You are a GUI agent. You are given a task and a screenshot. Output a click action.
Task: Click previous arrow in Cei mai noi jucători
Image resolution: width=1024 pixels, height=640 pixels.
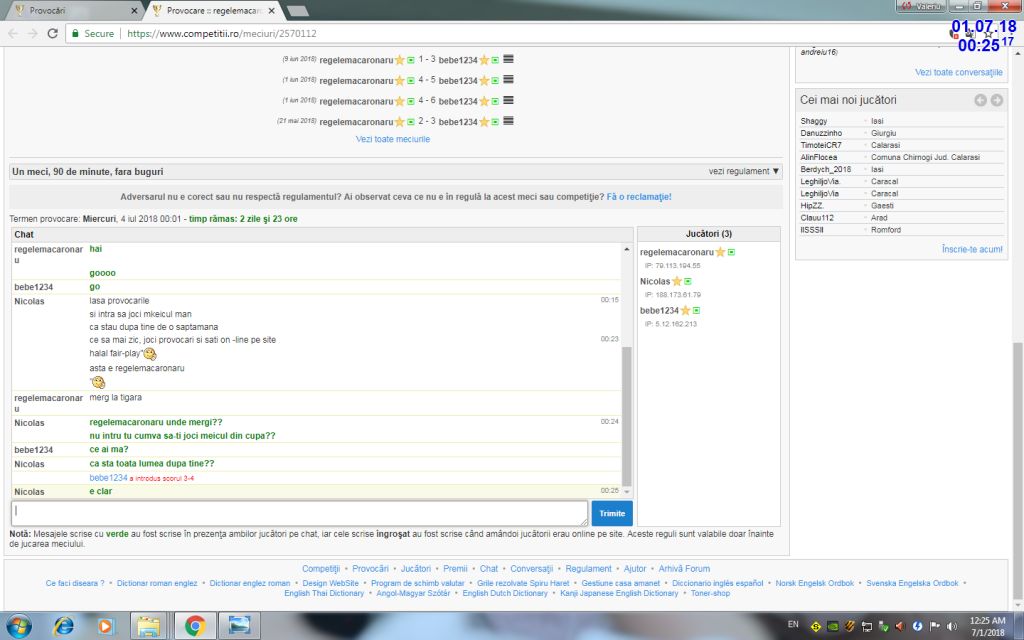pos(980,100)
